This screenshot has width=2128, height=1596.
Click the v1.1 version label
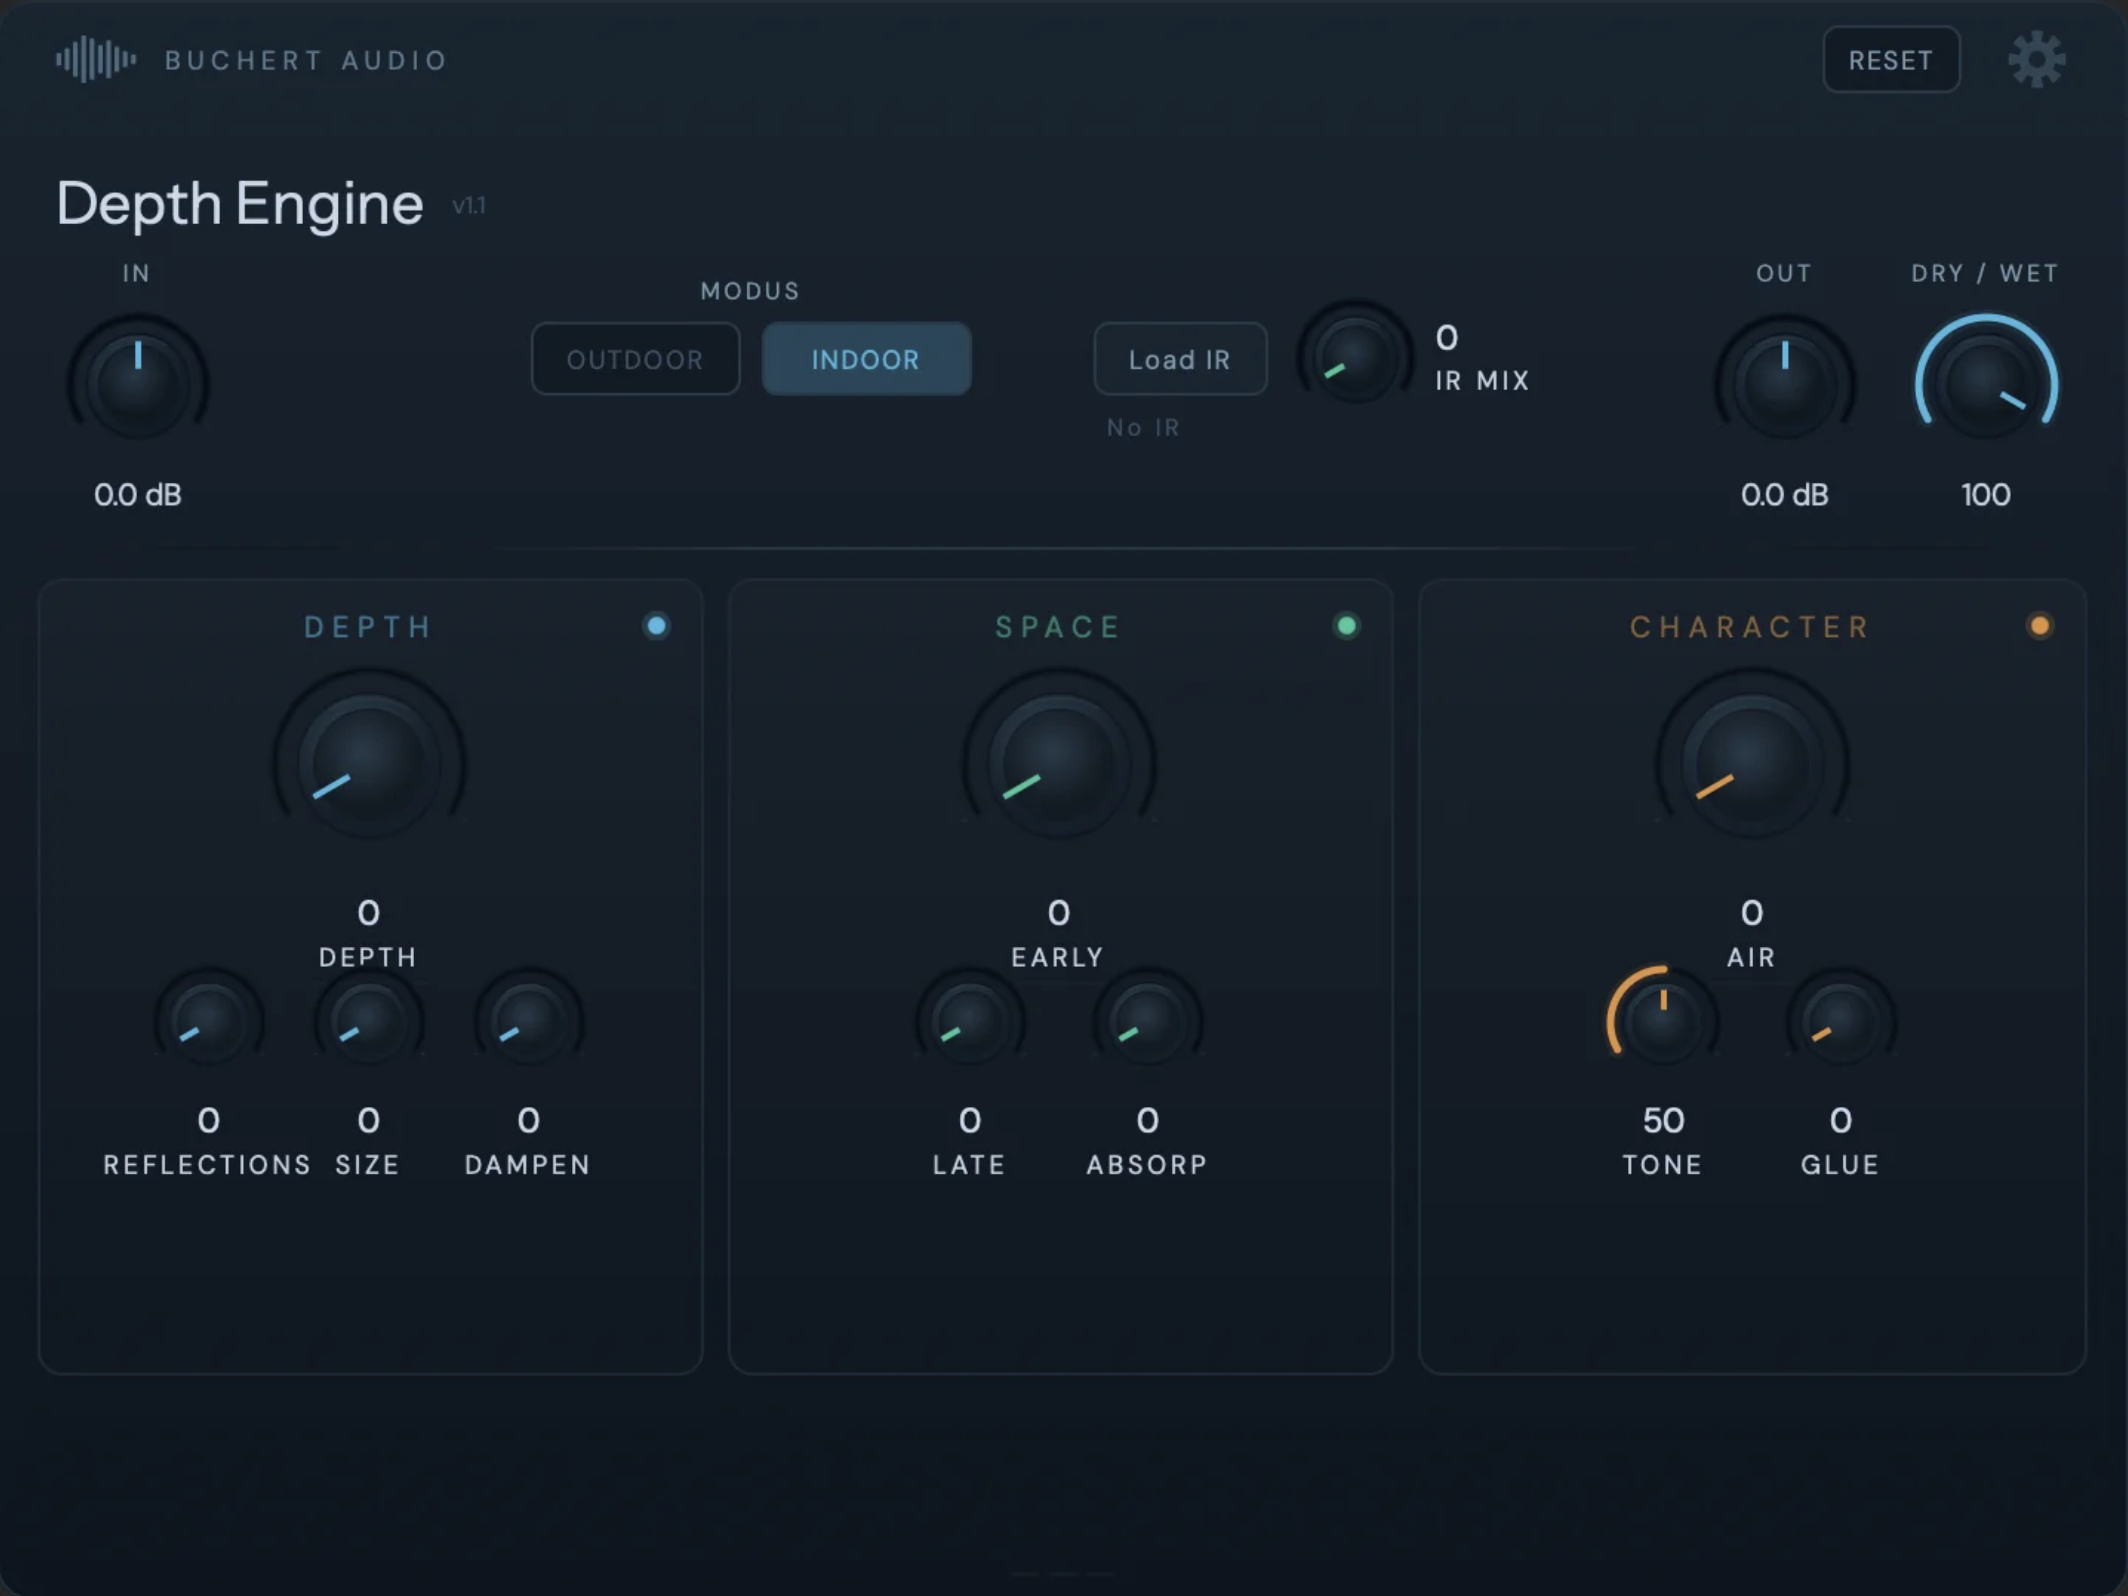click(x=469, y=206)
